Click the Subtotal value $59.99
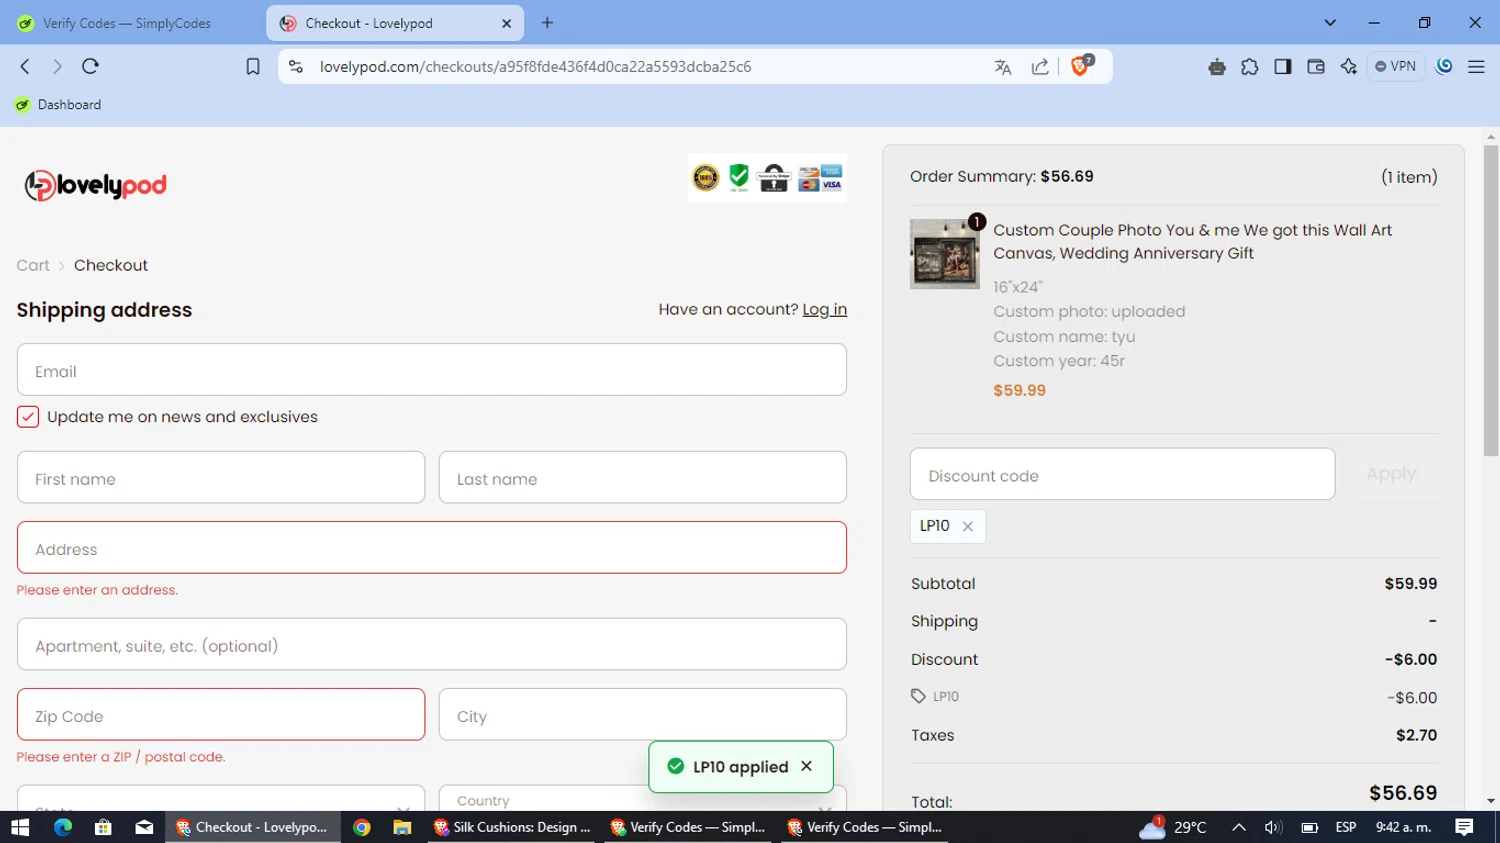 (x=1410, y=584)
